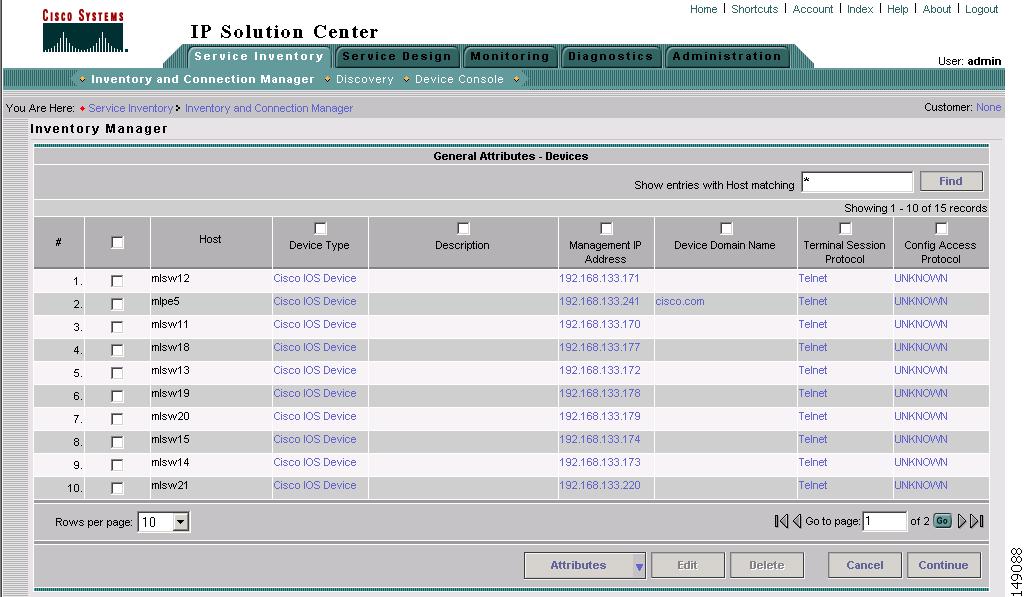Click the Edit button
This screenshot has width=1024, height=597.
(x=687, y=565)
